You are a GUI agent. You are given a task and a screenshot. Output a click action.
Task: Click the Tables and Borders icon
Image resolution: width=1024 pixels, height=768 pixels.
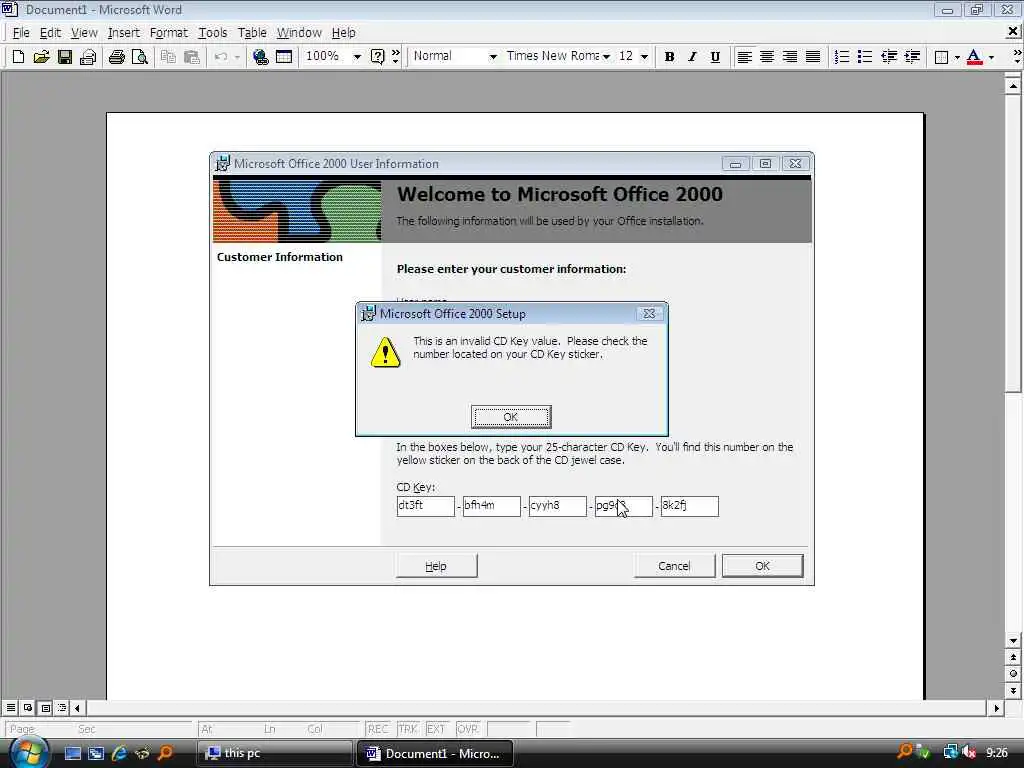point(284,57)
